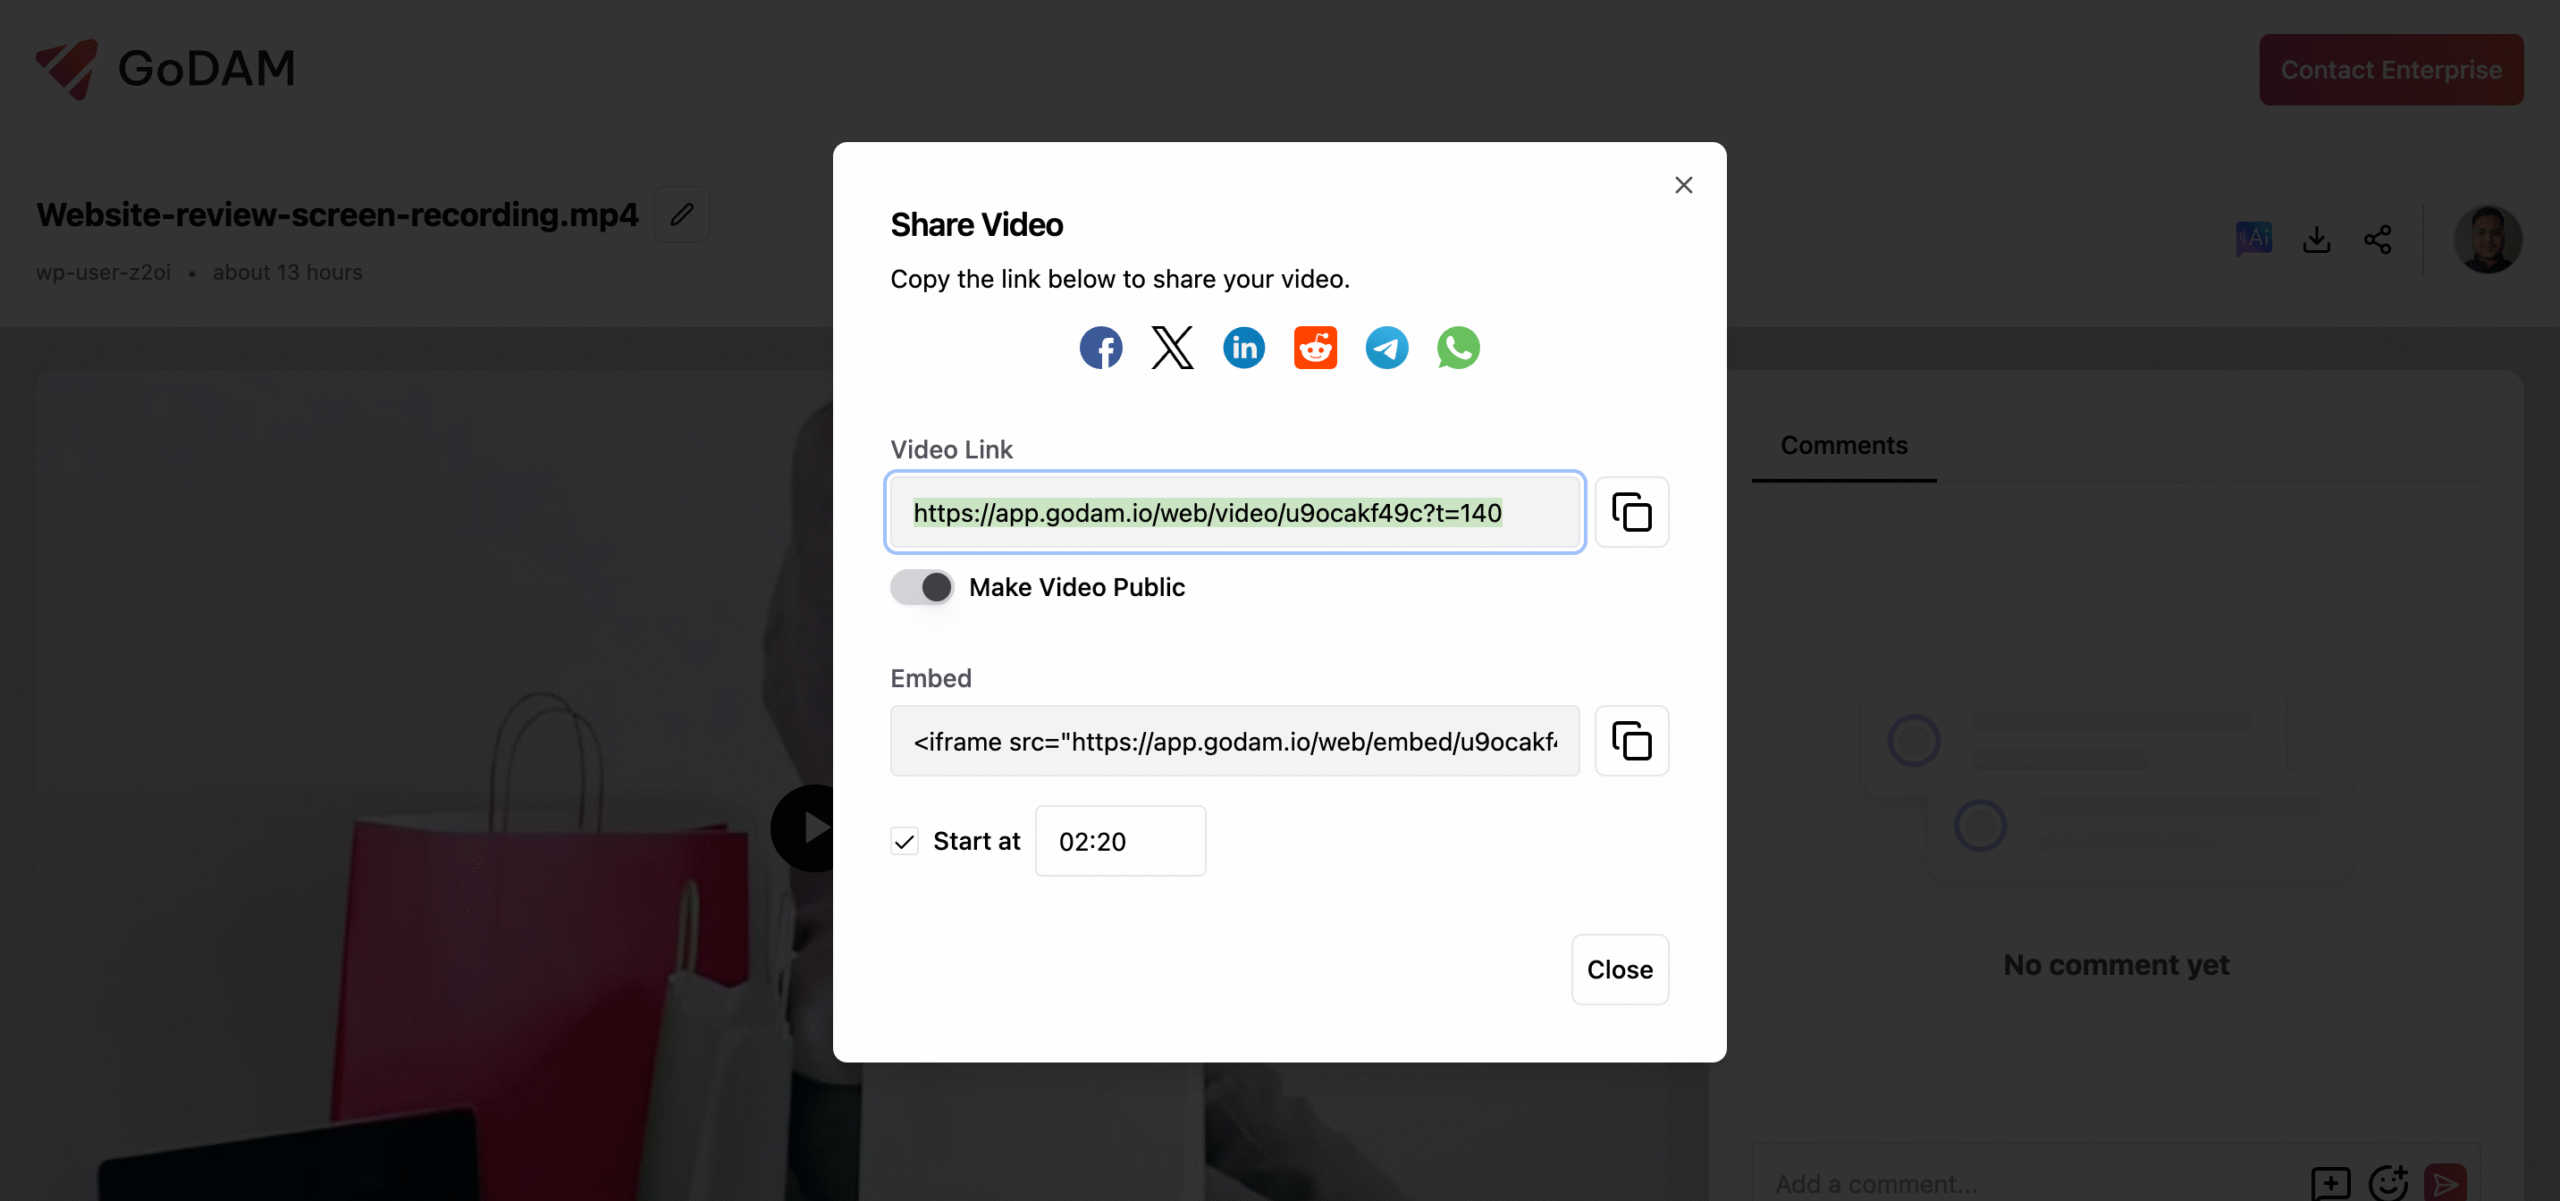Edit video title with pencil icon

(682, 214)
